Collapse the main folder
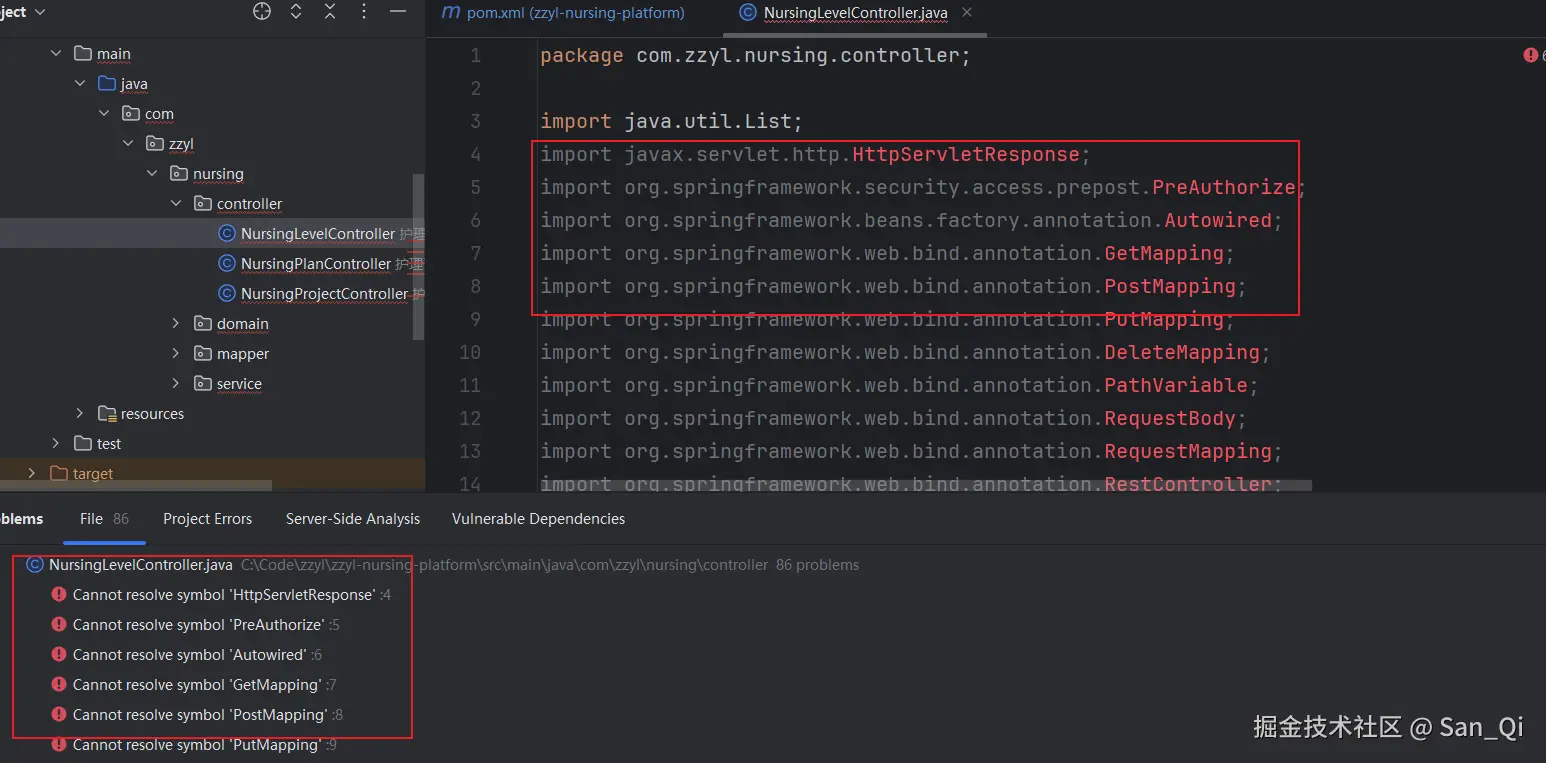 [56, 53]
